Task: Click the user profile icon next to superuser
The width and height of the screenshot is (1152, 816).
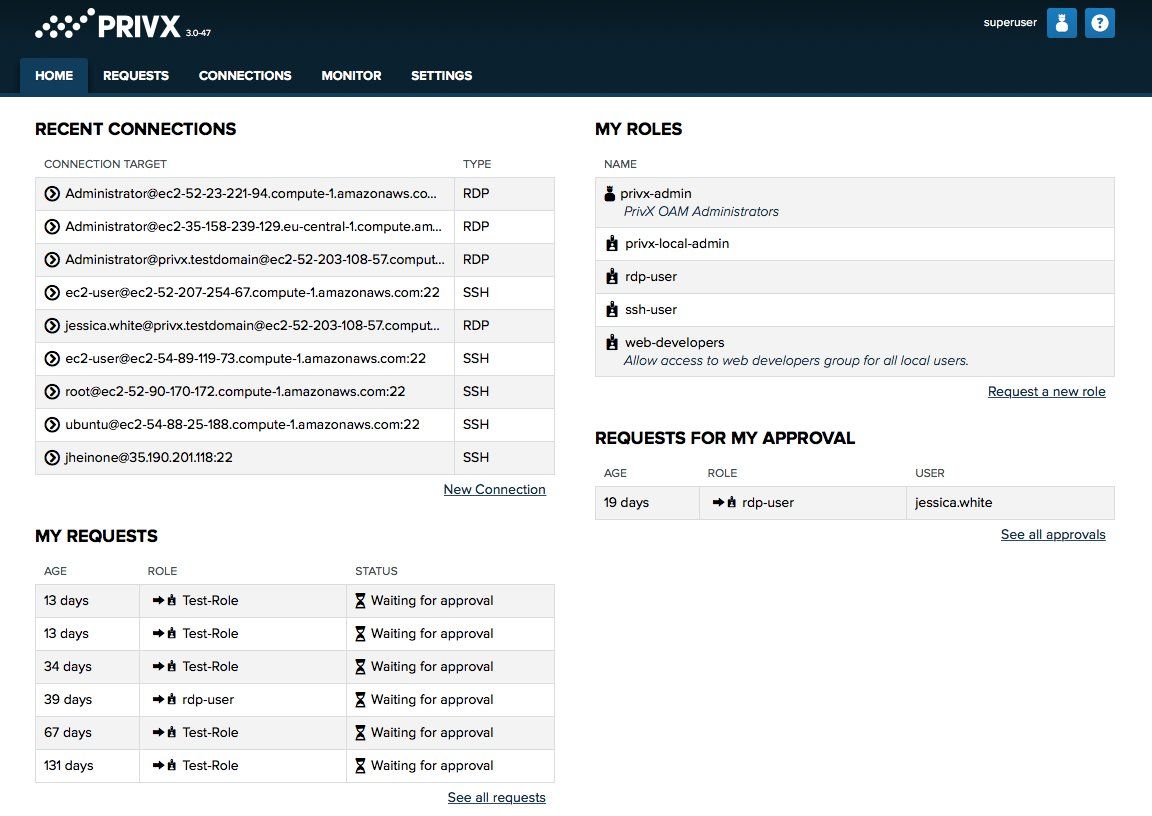Action: 1061,23
